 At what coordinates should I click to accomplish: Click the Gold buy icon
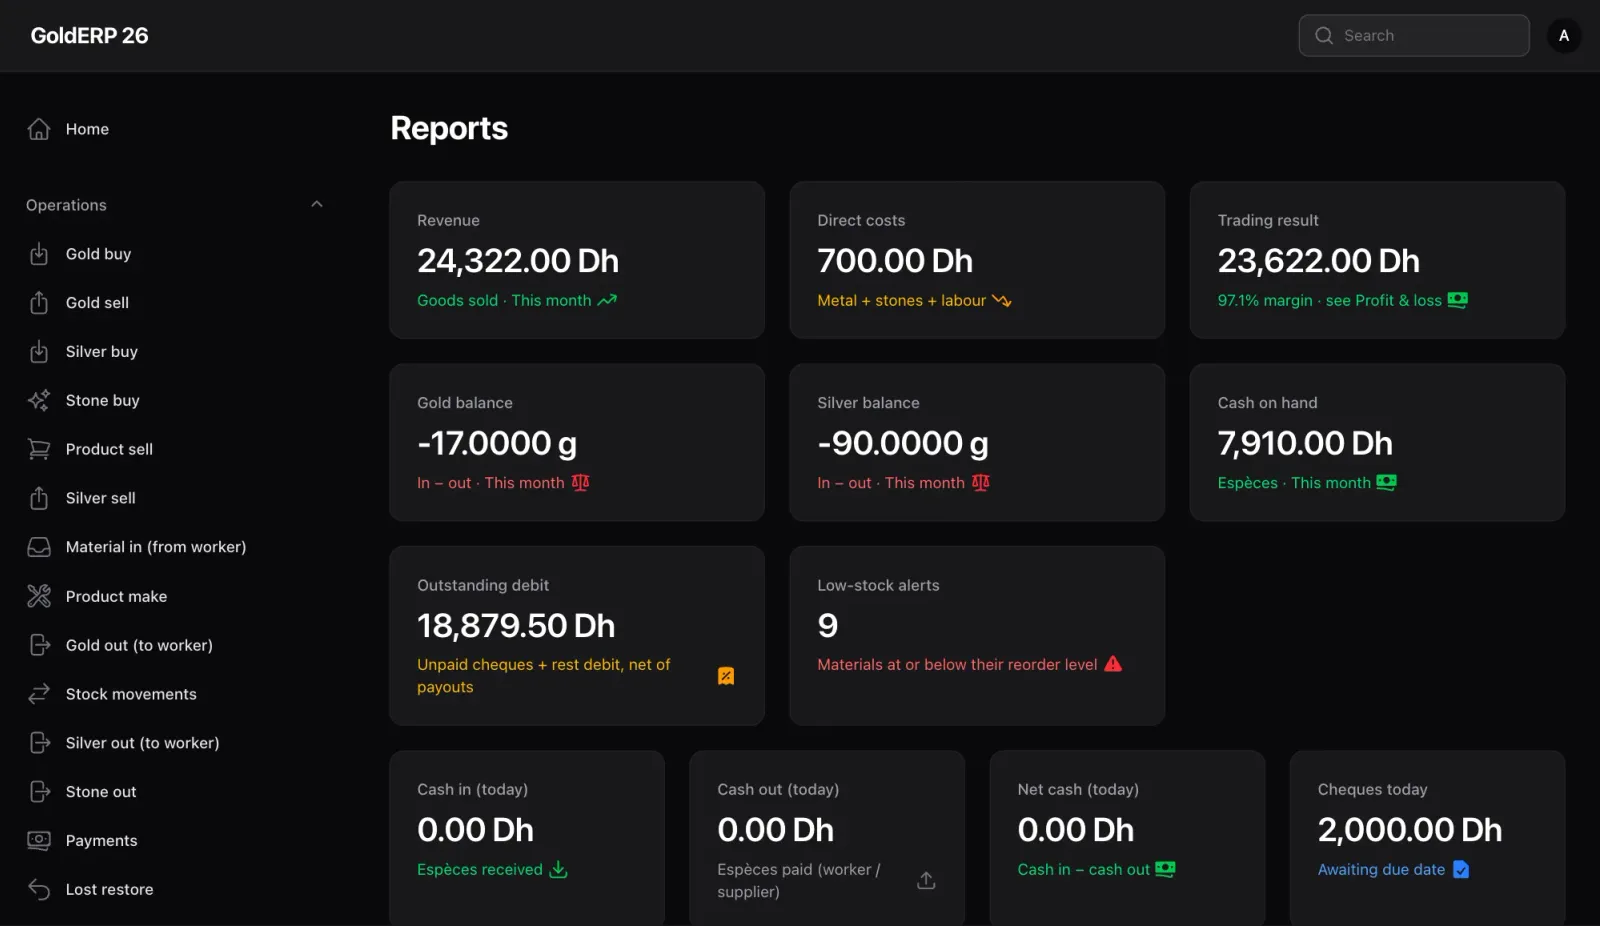[39, 254]
